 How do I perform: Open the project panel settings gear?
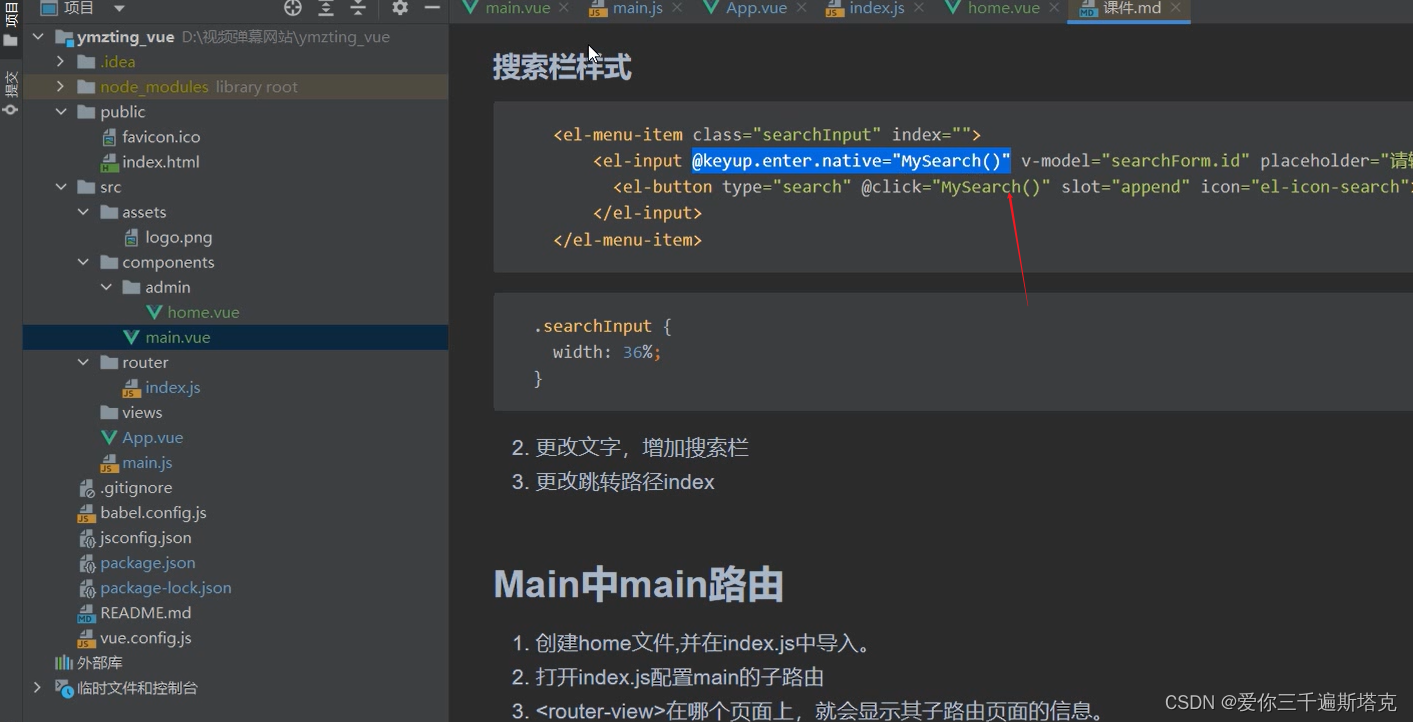[398, 8]
